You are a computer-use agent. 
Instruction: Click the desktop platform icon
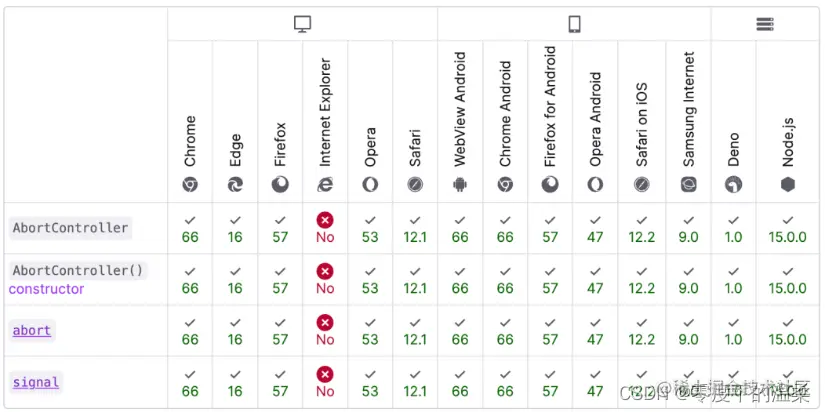[x=302, y=24]
